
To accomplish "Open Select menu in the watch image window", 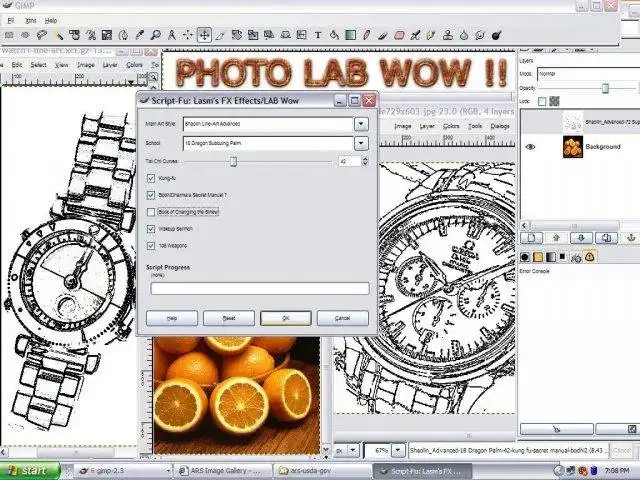I will (38, 64).
